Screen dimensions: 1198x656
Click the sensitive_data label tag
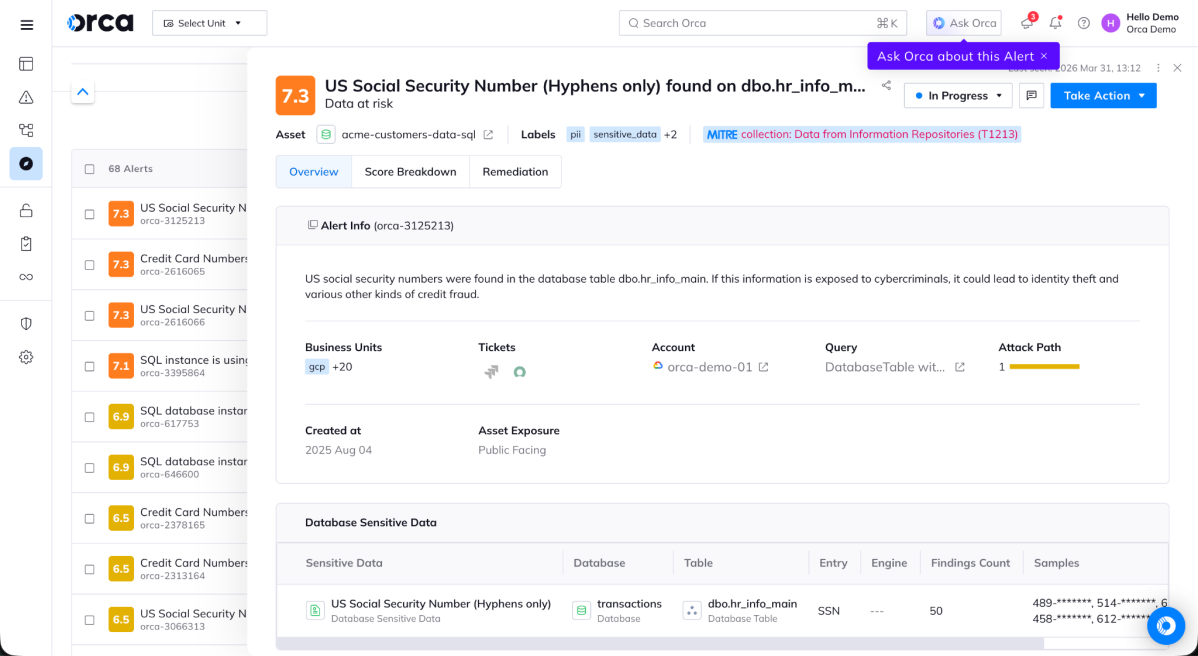tap(625, 134)
